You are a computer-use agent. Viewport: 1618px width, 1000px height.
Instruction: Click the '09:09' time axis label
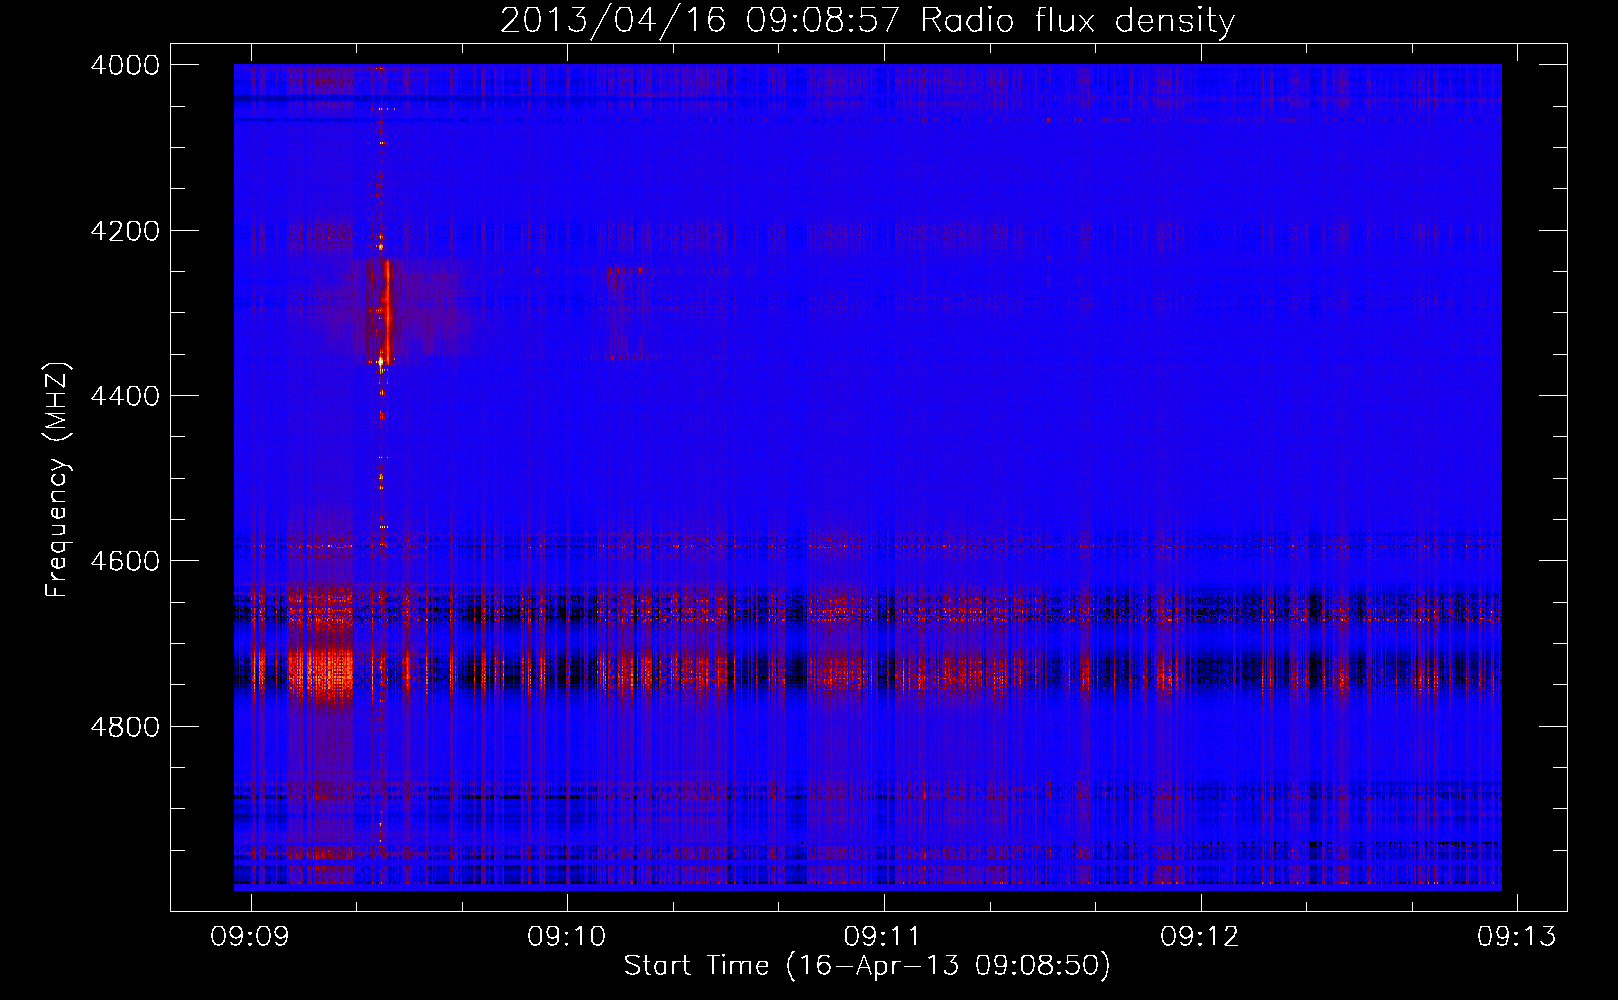click(x=250, y=936)
